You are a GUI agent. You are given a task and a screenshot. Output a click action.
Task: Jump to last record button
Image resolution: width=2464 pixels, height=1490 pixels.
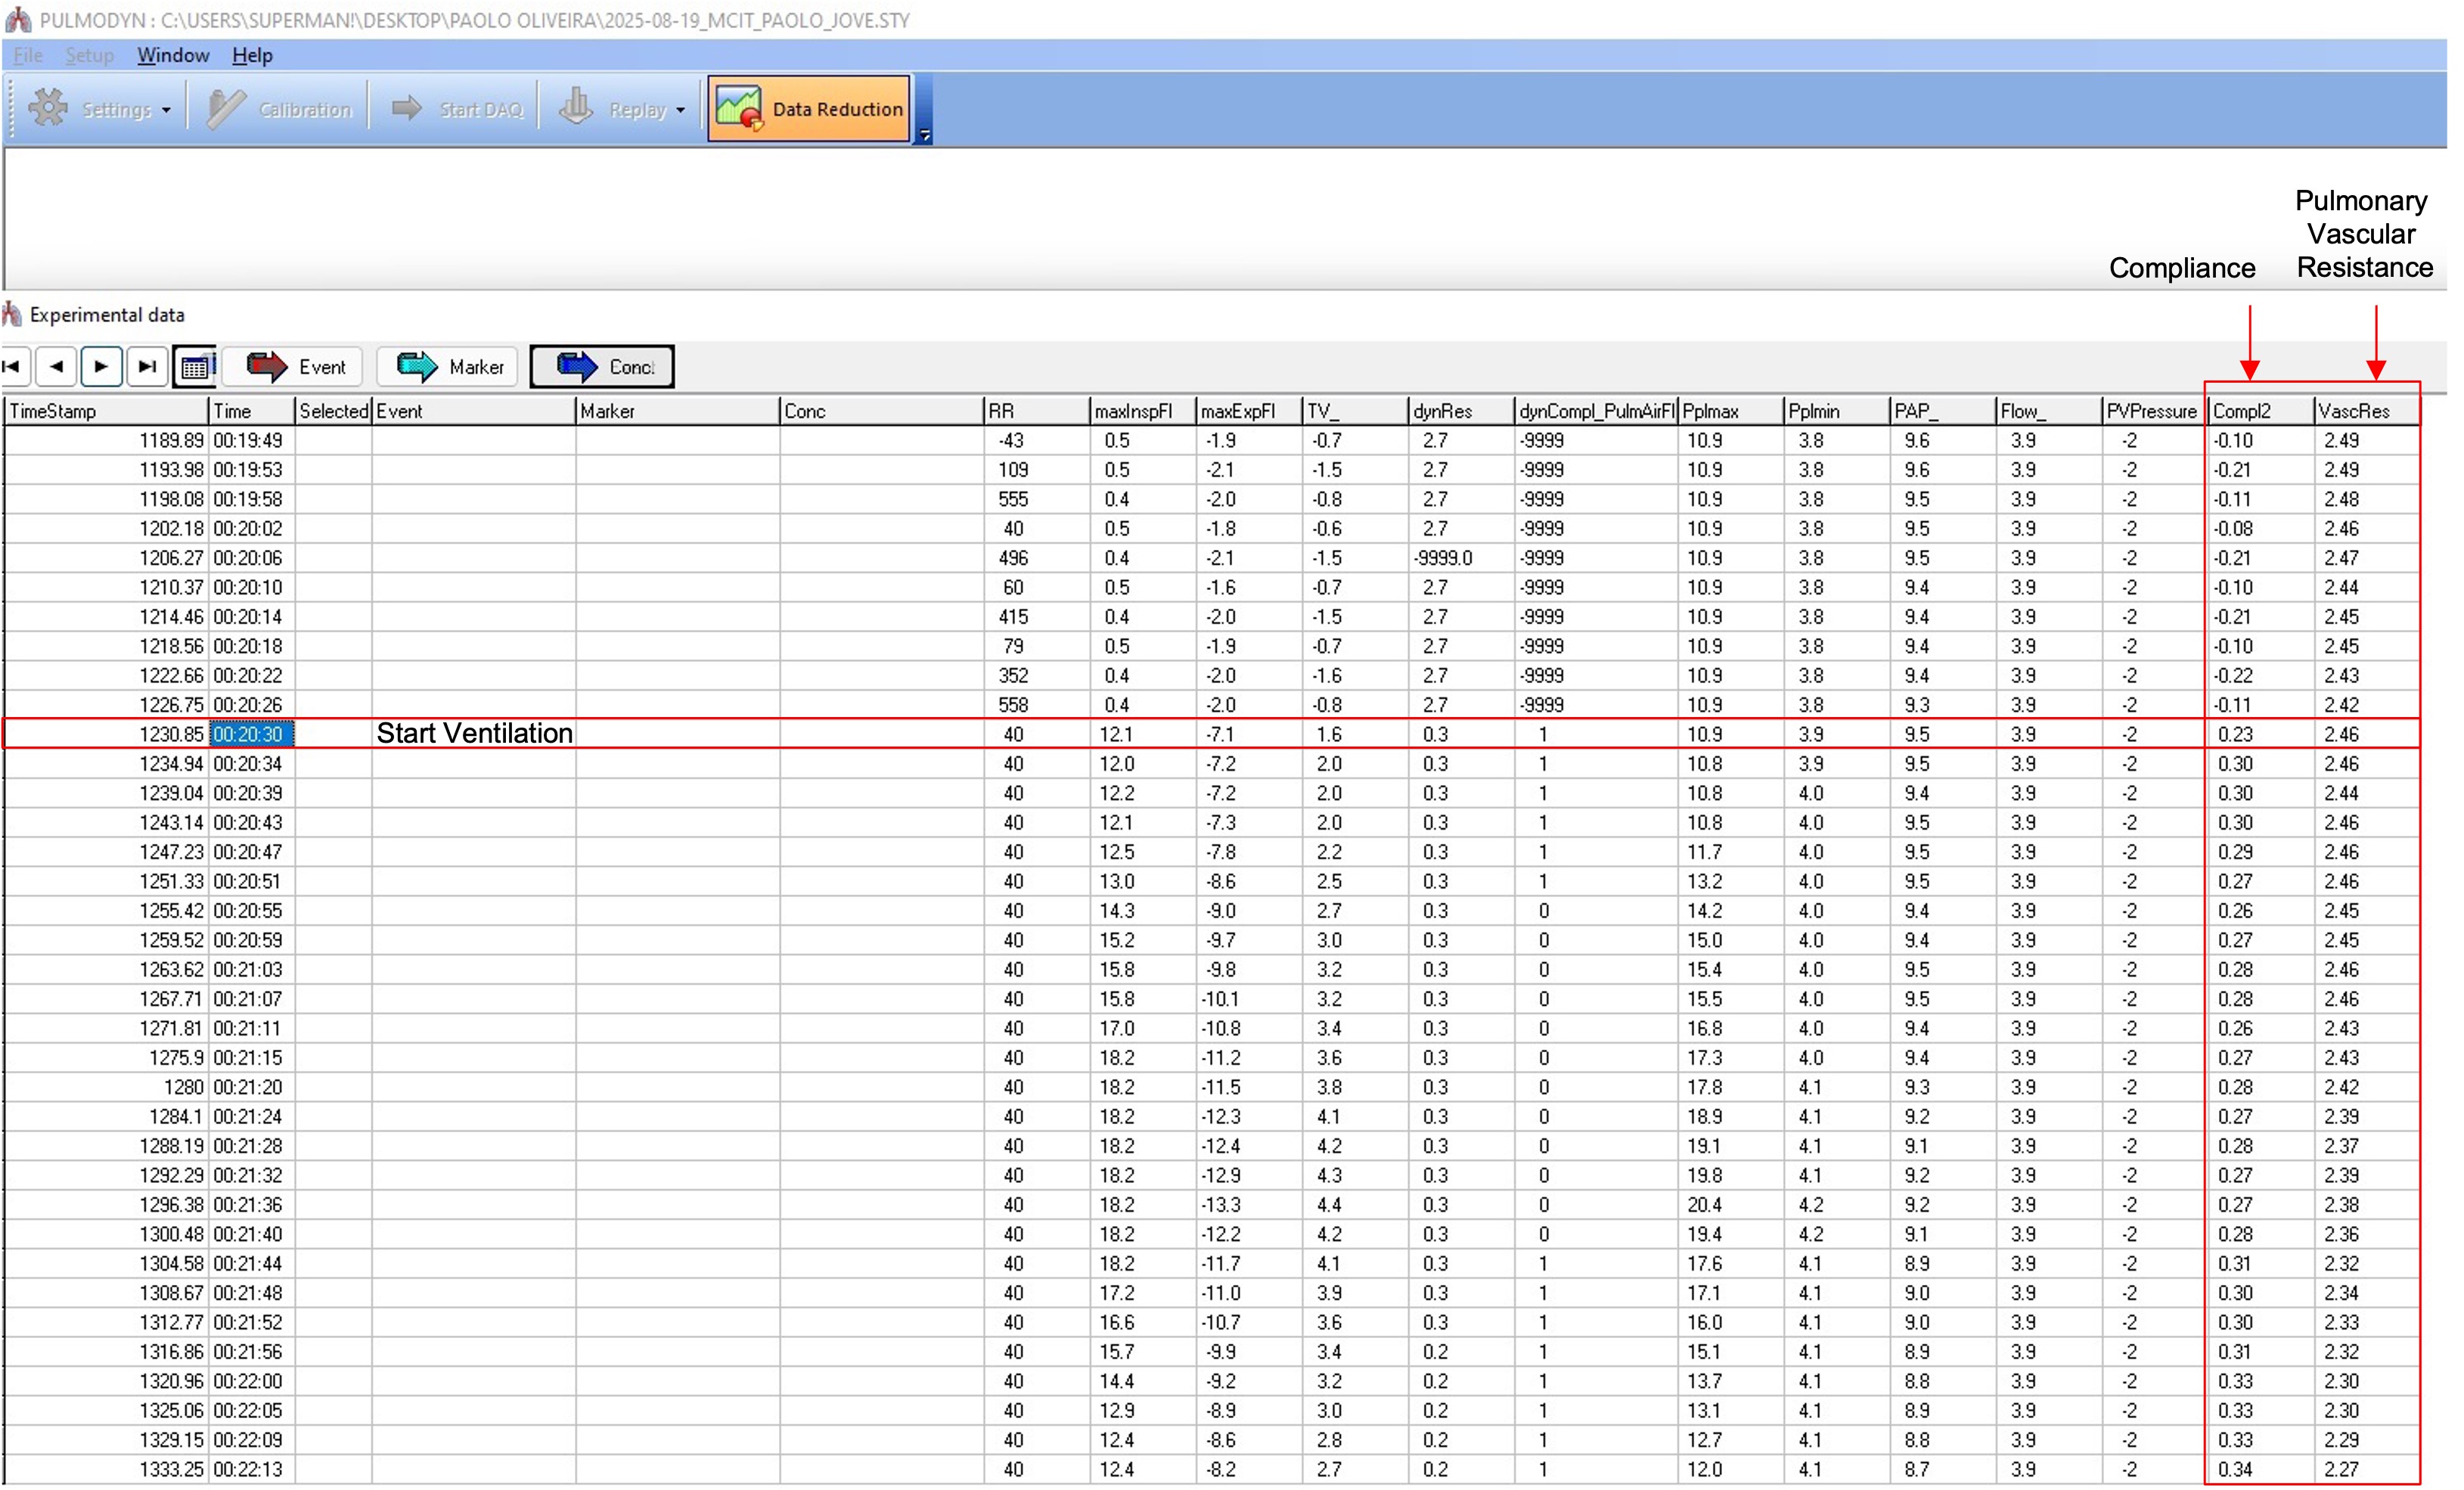coord(147,367)
